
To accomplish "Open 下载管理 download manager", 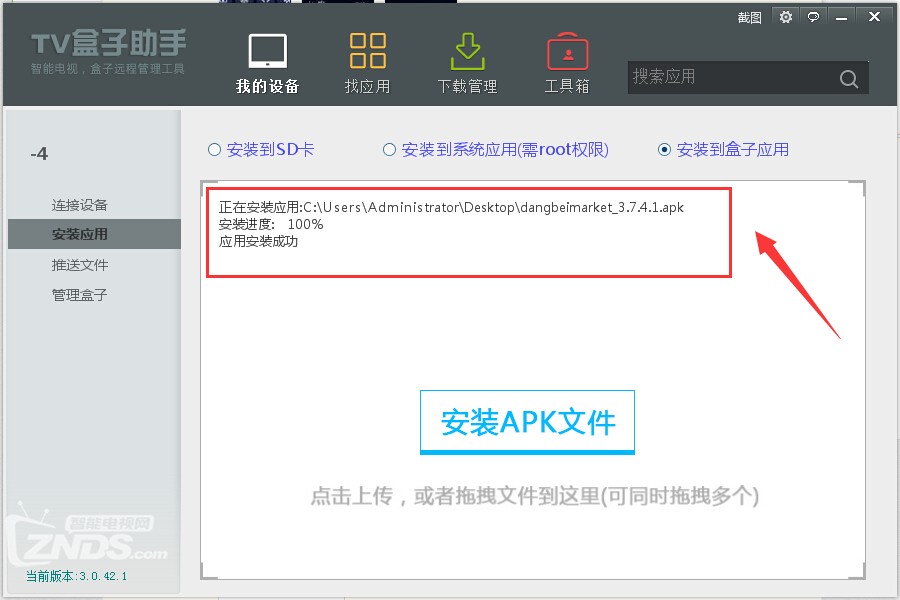I will 466,60.
